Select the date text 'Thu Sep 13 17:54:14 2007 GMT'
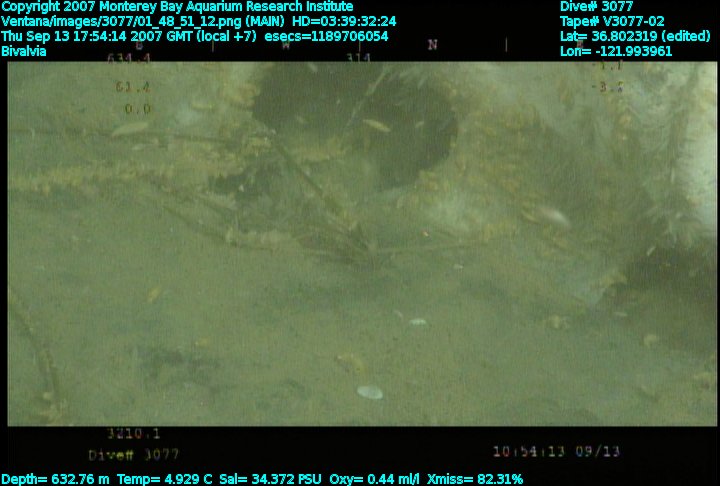The image size is (720, 486). 97,36
